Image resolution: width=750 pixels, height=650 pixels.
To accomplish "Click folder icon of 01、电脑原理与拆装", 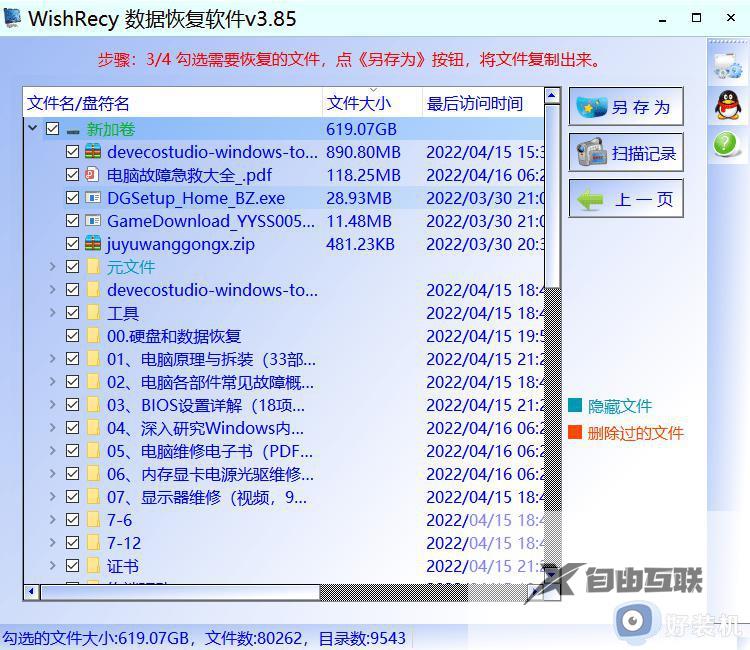I will tap(94, 358).
